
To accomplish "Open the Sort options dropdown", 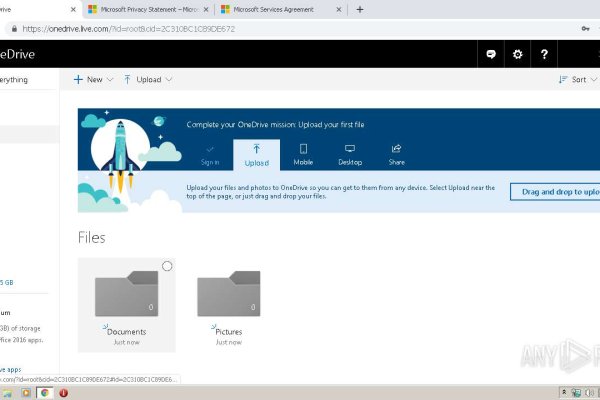I will coord(577,79).
